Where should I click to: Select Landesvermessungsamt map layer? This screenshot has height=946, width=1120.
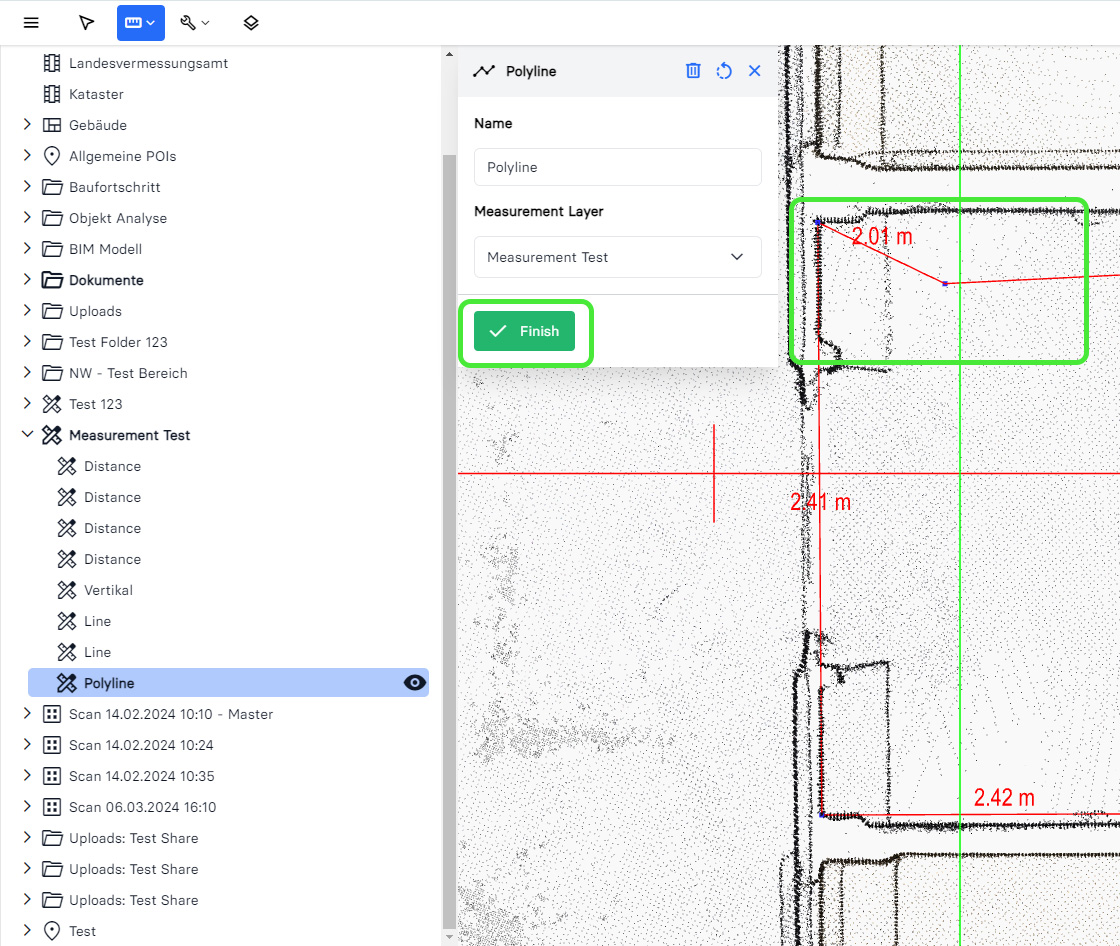[148, 63]
